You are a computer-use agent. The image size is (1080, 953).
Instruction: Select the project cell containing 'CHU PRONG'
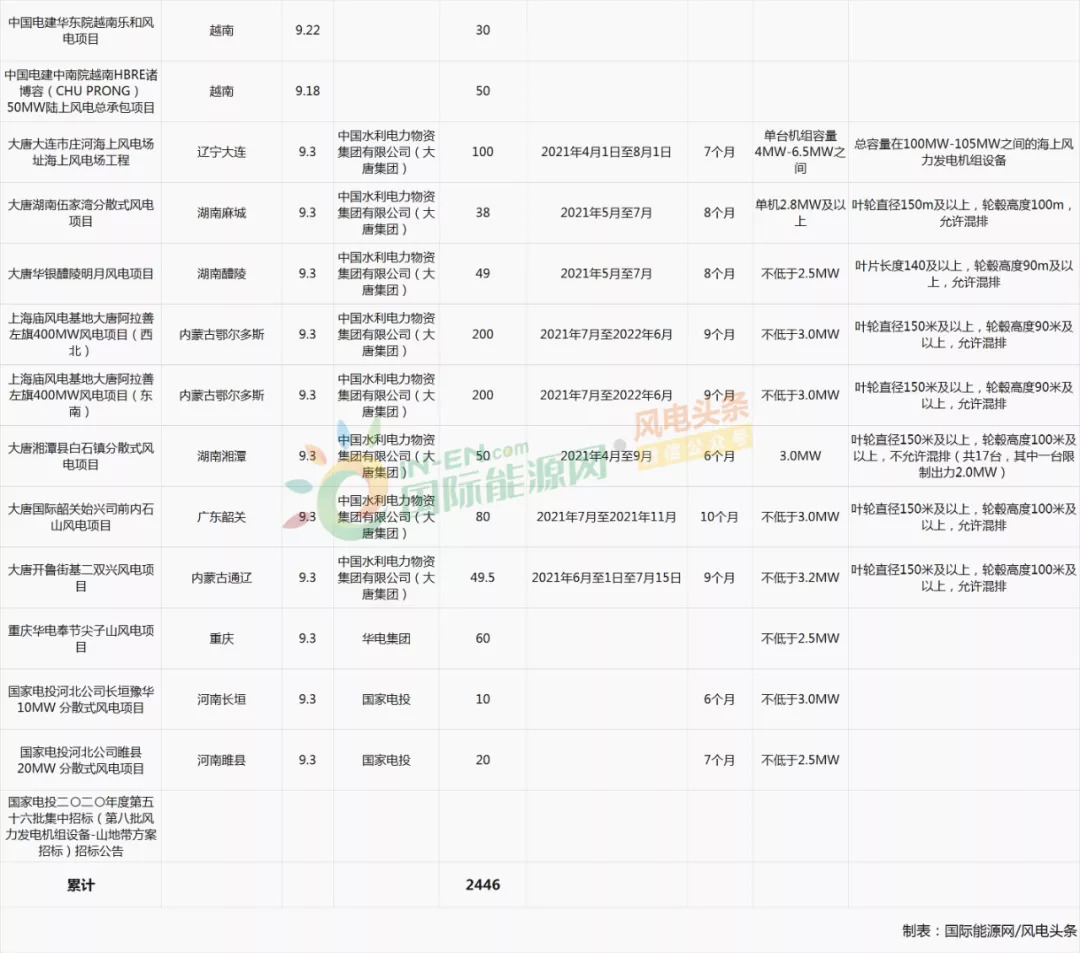pyautogui.click(x=81, y=91)
